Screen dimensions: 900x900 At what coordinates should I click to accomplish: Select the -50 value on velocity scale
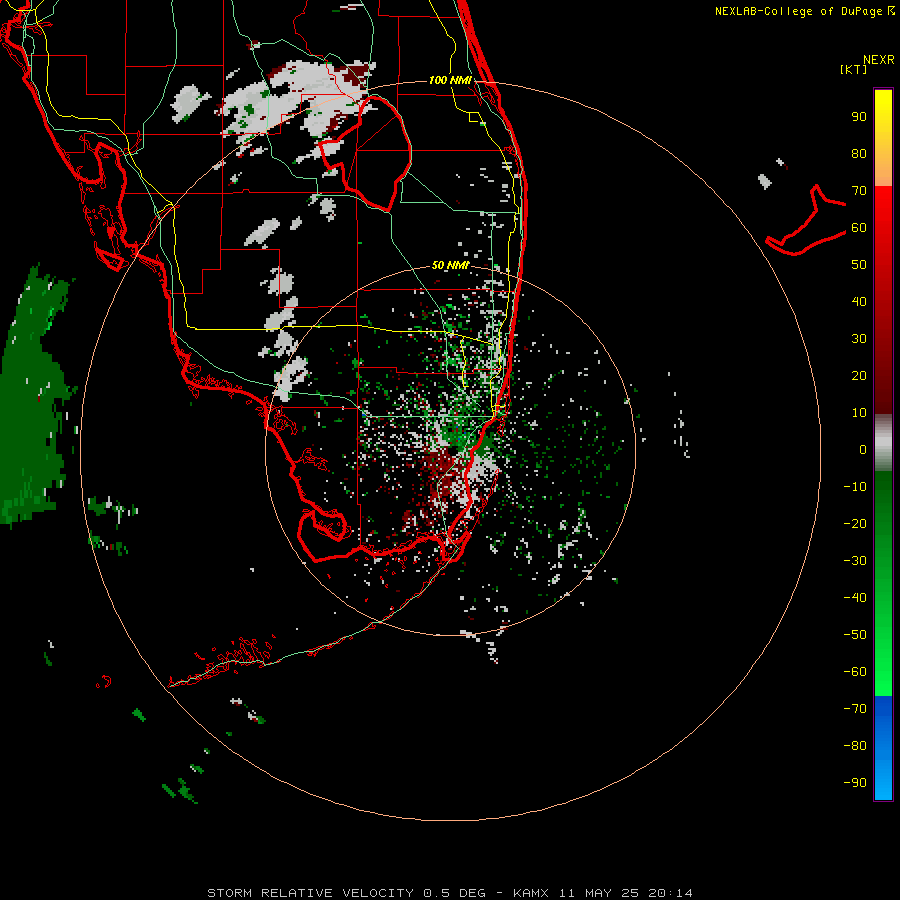pyautogui.click(x=855, y=635)
